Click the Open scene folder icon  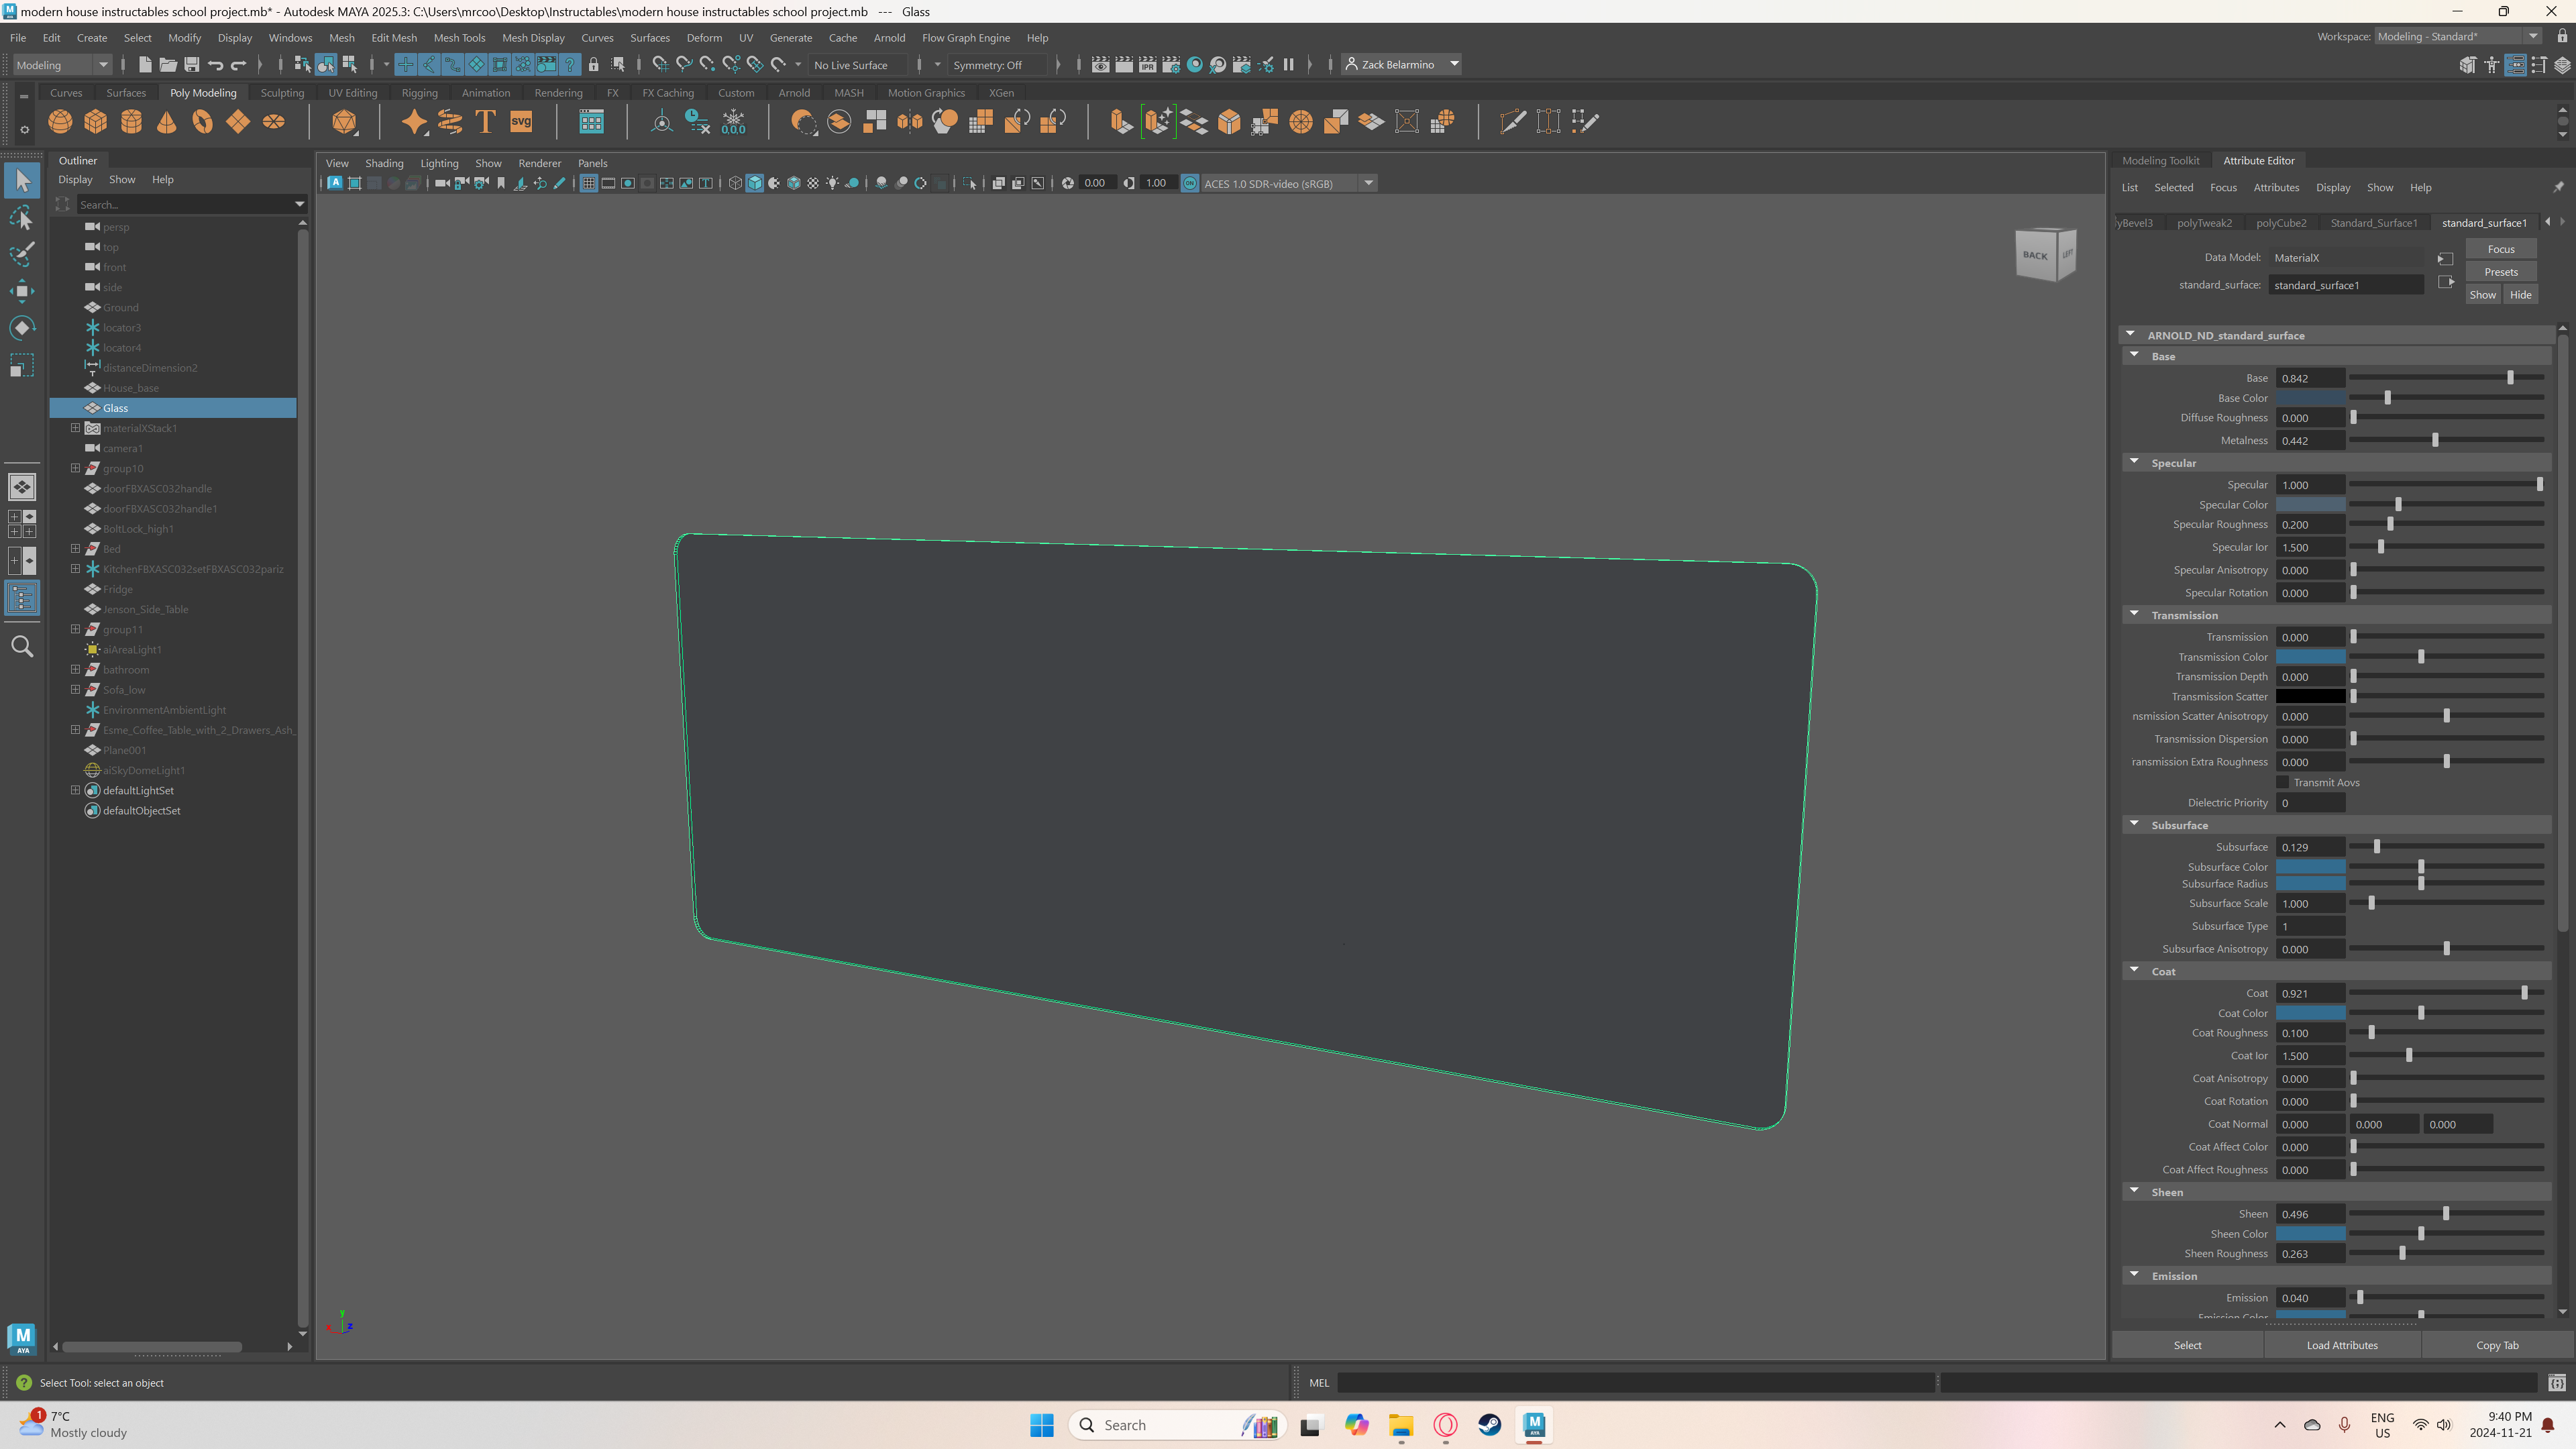tap(168, 65)
